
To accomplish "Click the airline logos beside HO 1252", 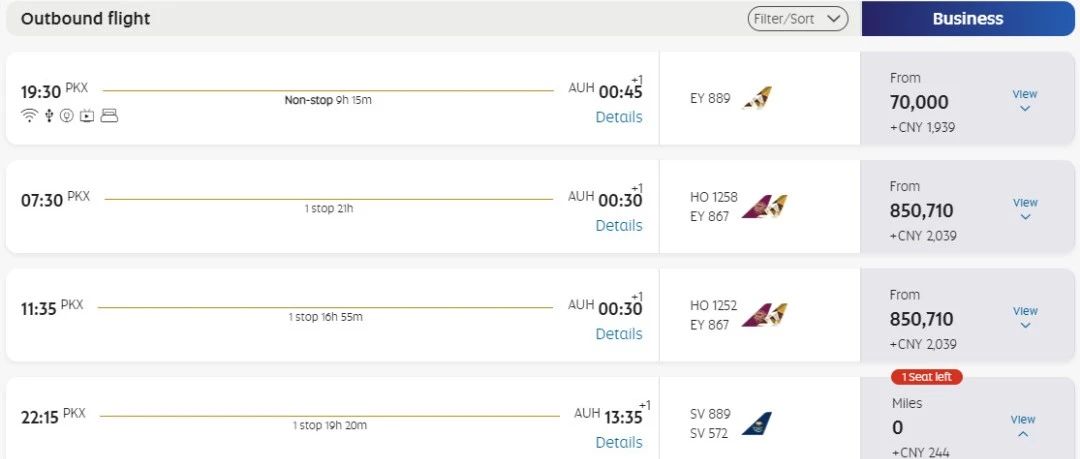I will [764, 315].
